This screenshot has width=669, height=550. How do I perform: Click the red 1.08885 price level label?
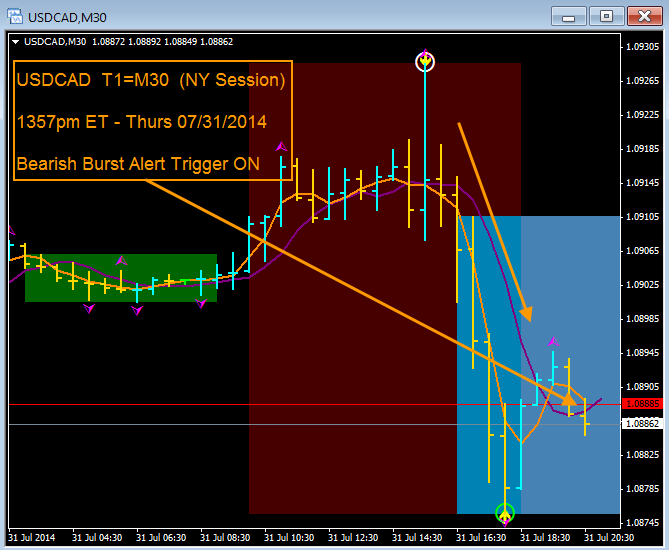[643, 404]
